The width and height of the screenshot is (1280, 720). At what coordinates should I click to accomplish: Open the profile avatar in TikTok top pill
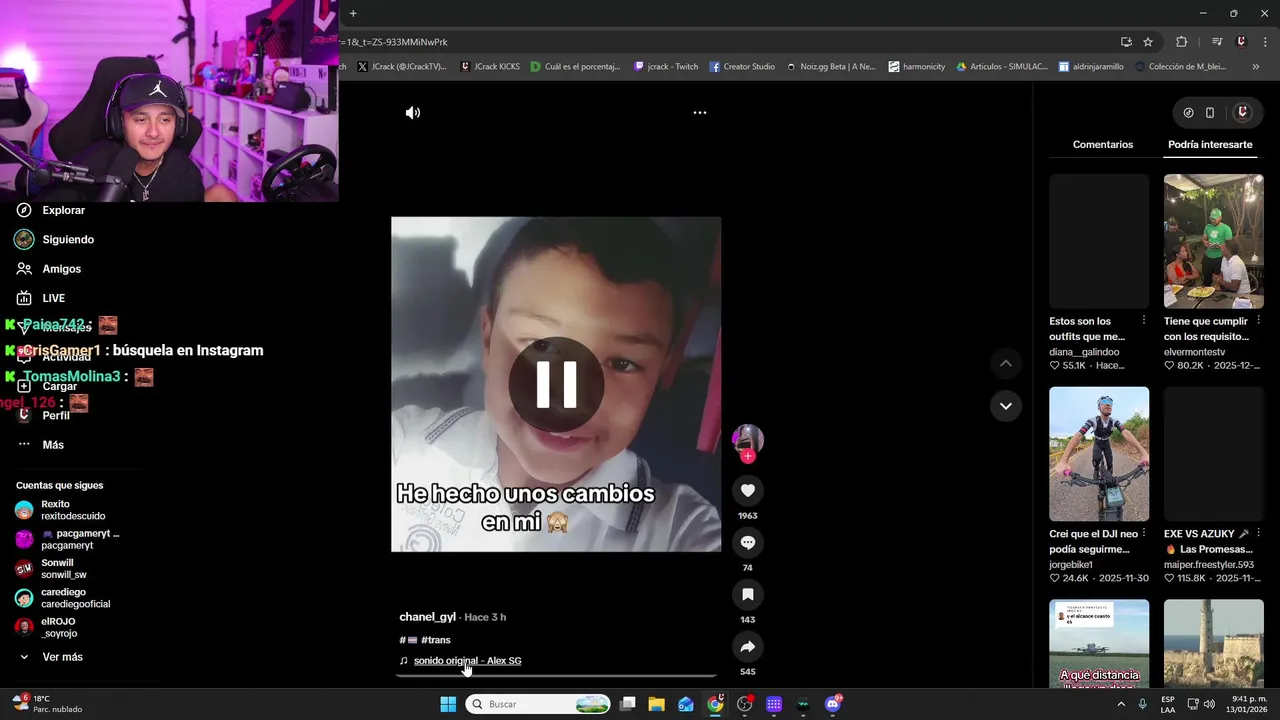click(x=1242, y=113)
